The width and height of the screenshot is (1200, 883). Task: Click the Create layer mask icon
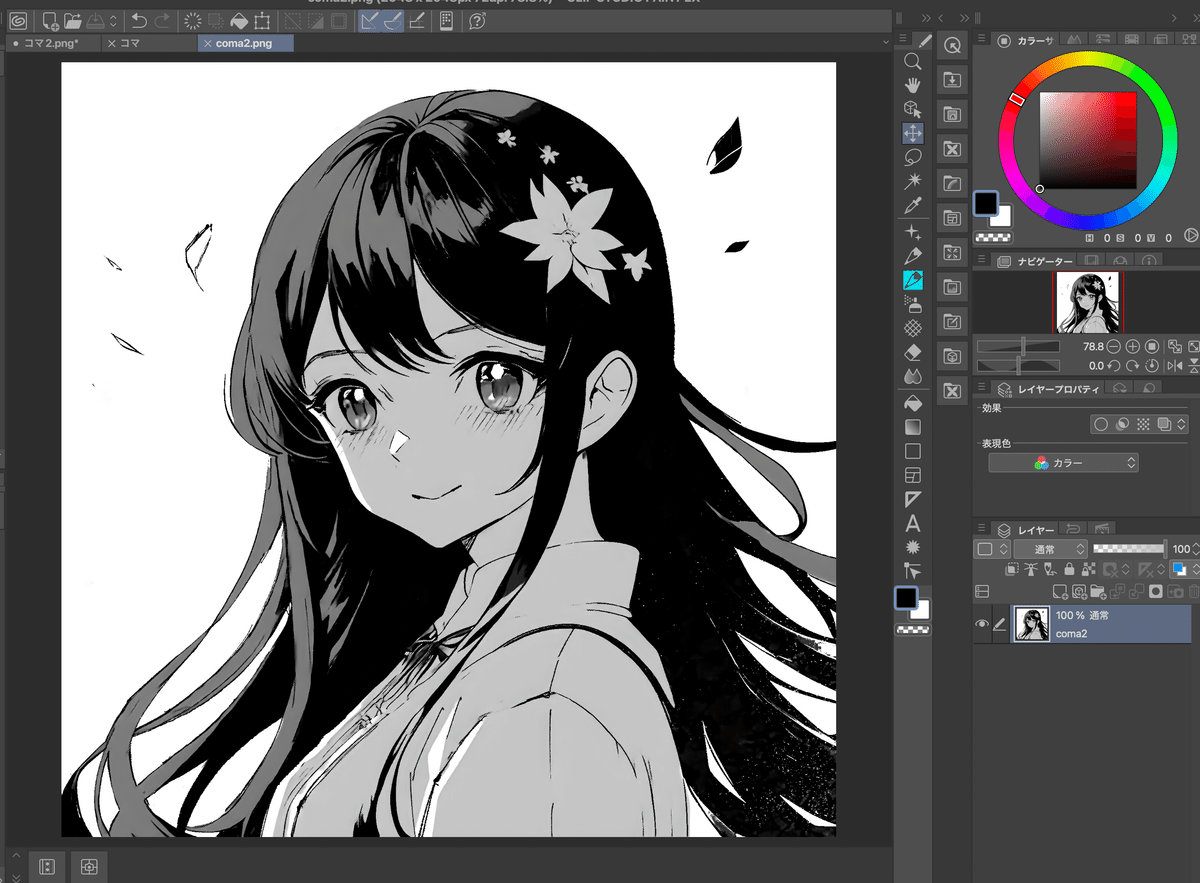coord(1155,592)
